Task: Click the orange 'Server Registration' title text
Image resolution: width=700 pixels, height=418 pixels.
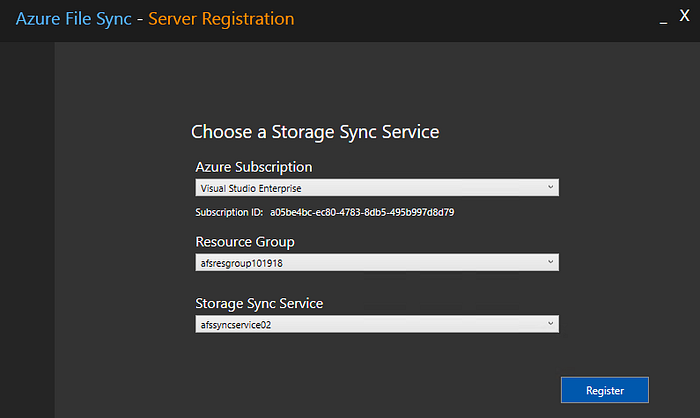Action: click(221, 19)
